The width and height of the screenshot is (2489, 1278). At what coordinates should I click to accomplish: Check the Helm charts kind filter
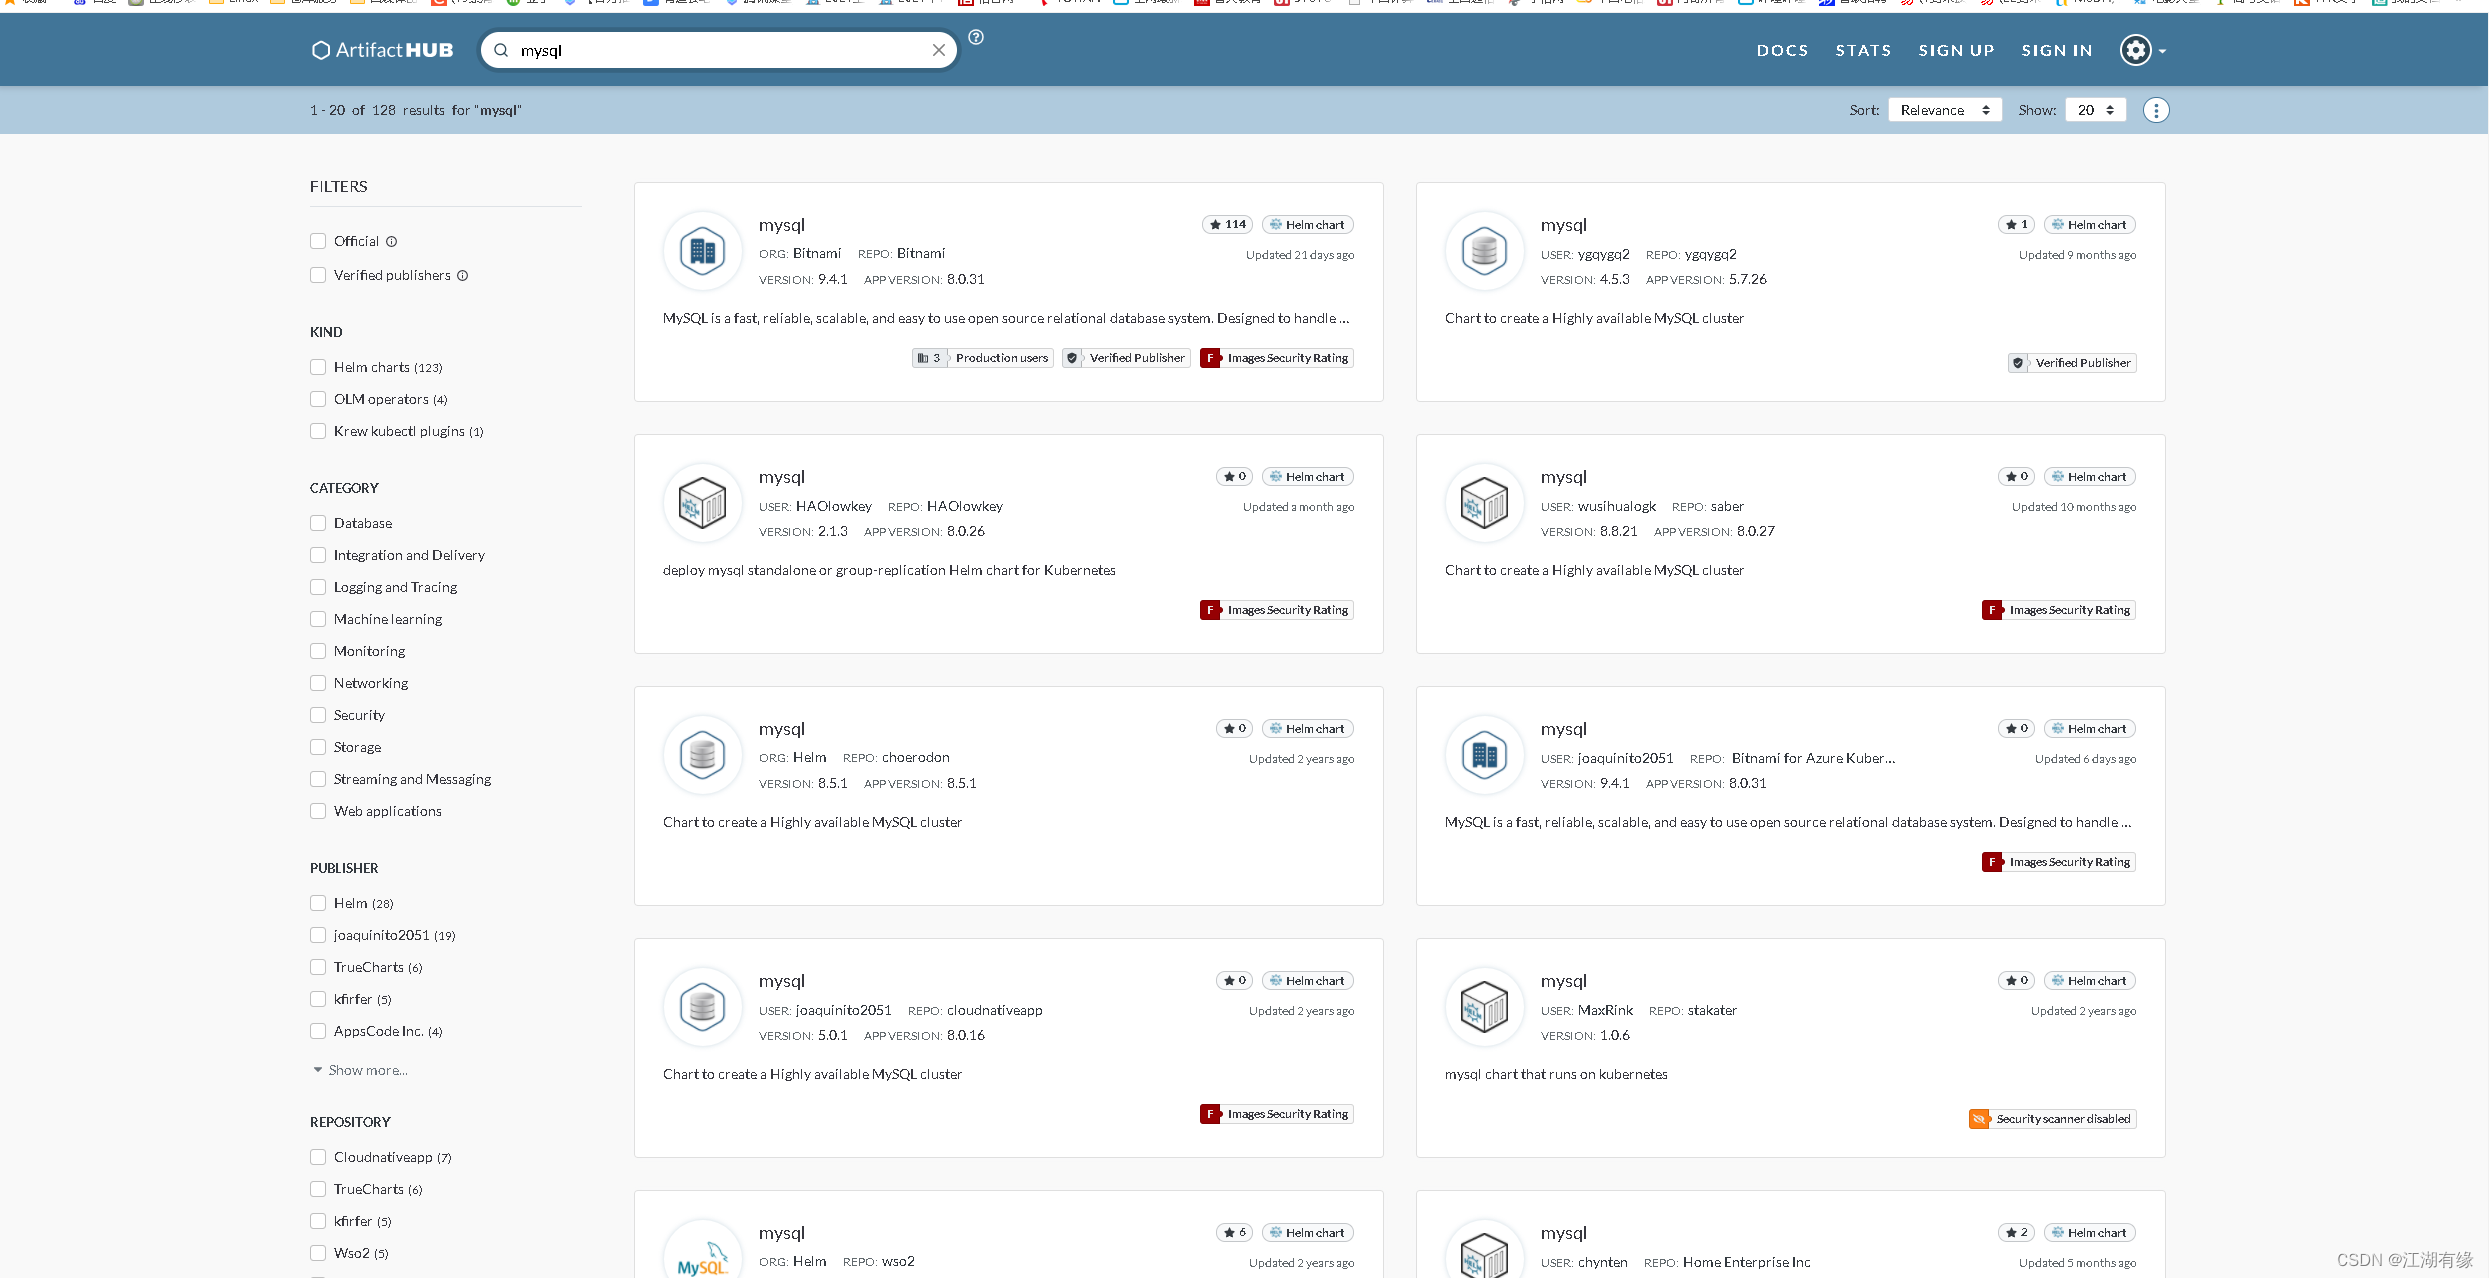tap(318, 367)
